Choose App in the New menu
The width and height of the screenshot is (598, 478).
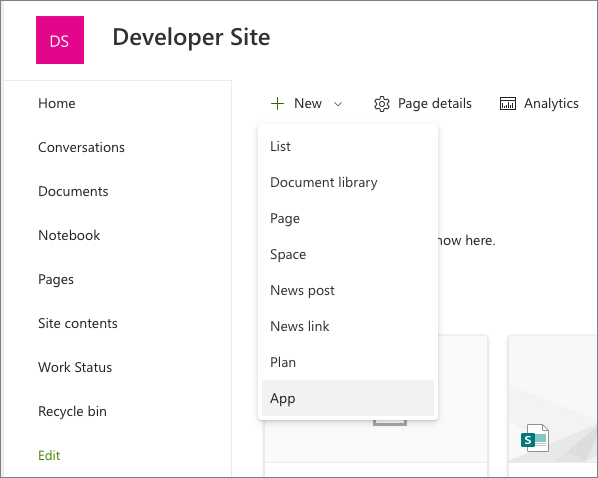[348, 398]
